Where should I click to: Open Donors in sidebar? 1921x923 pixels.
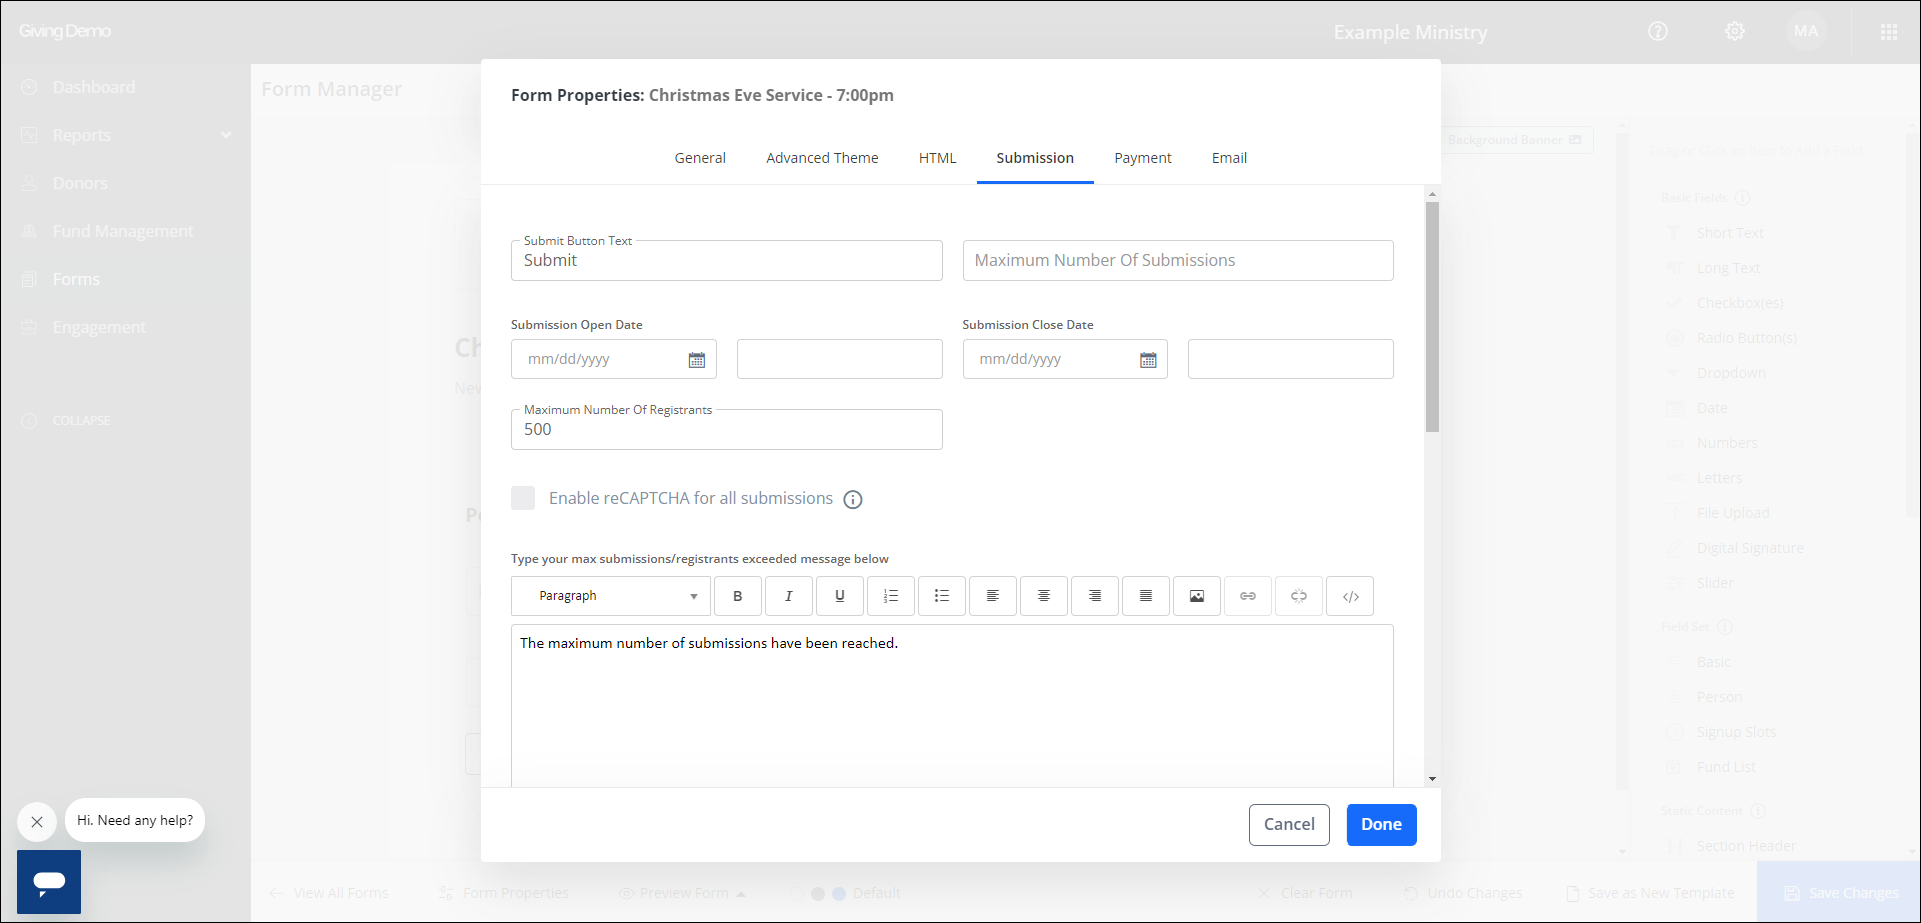click(80, 183)
